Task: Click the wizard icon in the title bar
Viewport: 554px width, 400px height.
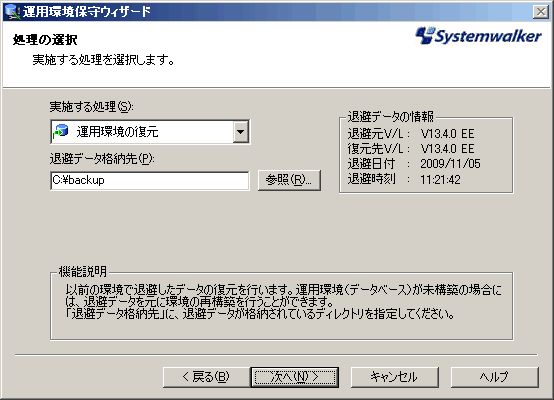Action: click(x=12, y=12)
